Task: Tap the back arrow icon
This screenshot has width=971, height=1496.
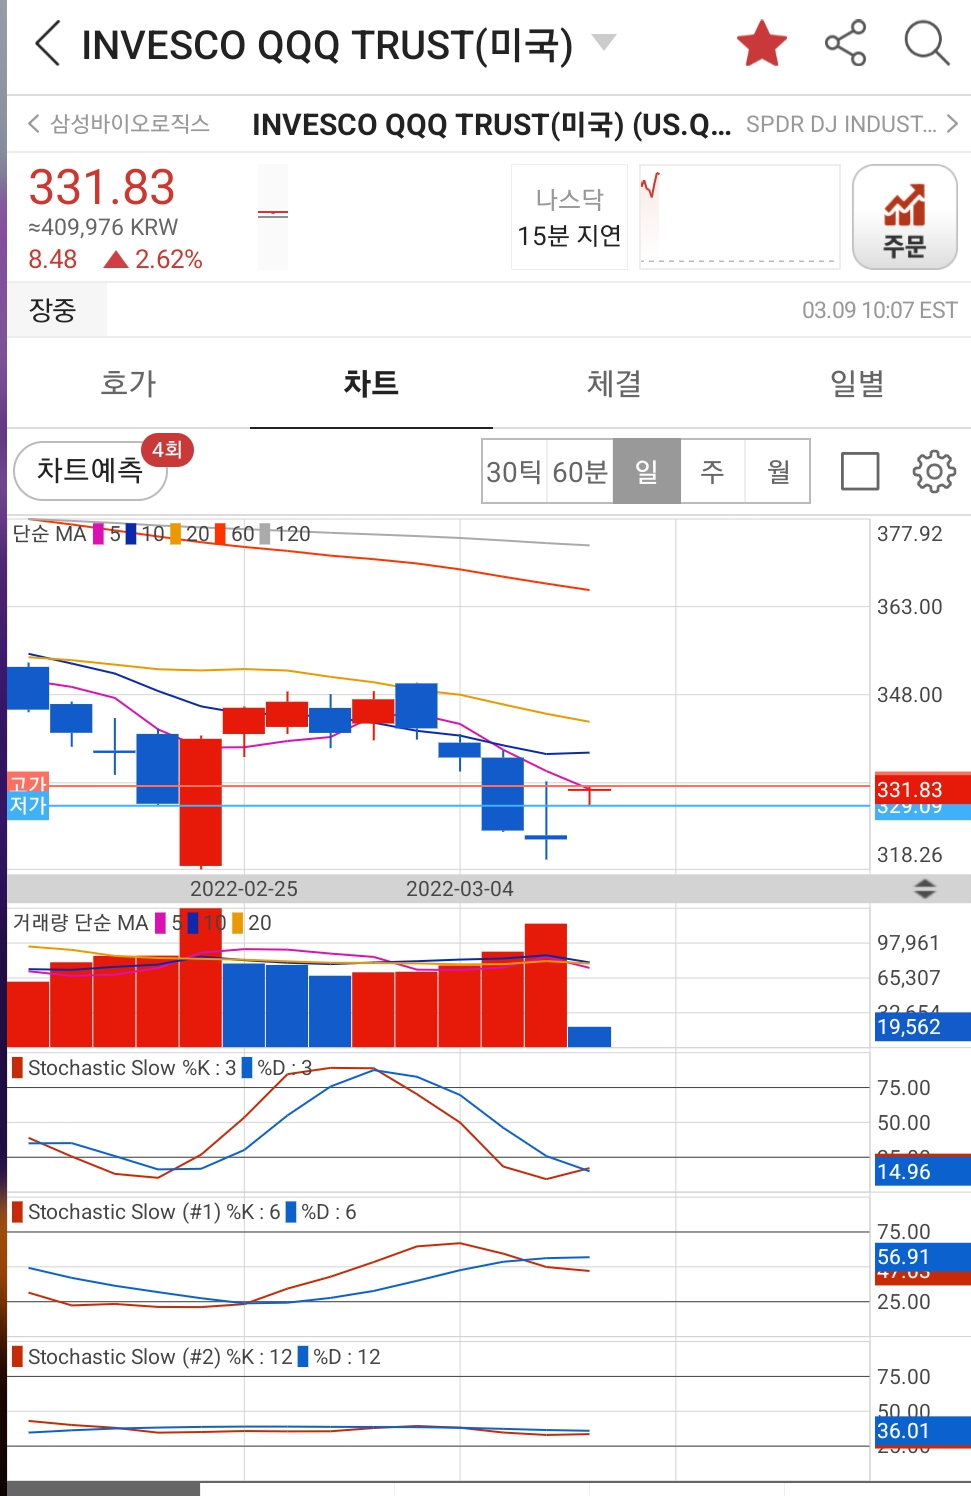Action: (47, 44)
